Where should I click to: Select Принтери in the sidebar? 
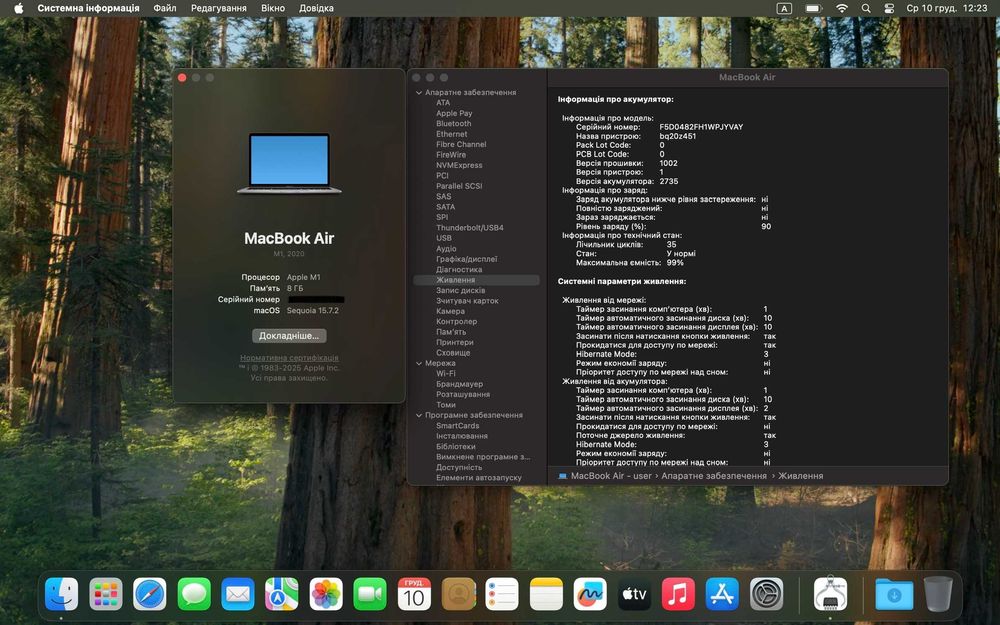pyautogui.click(x=454, y=342)
